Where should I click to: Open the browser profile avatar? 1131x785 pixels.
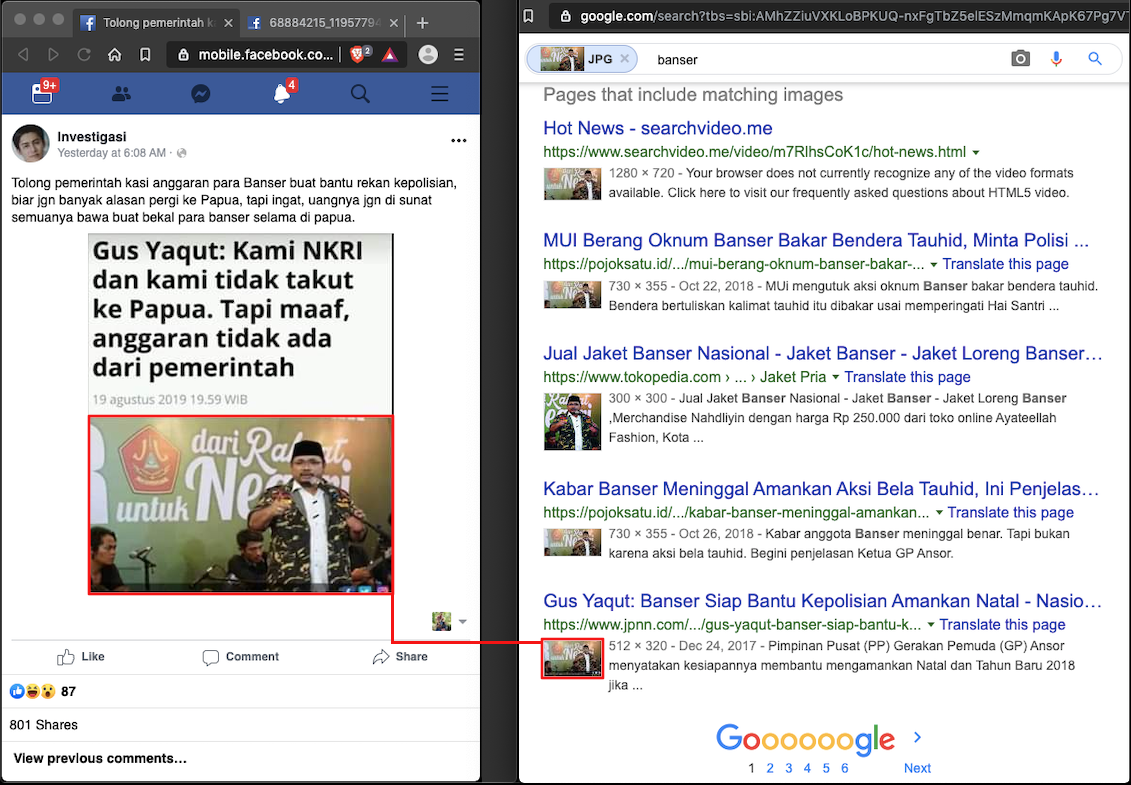(x=428, y=54)
